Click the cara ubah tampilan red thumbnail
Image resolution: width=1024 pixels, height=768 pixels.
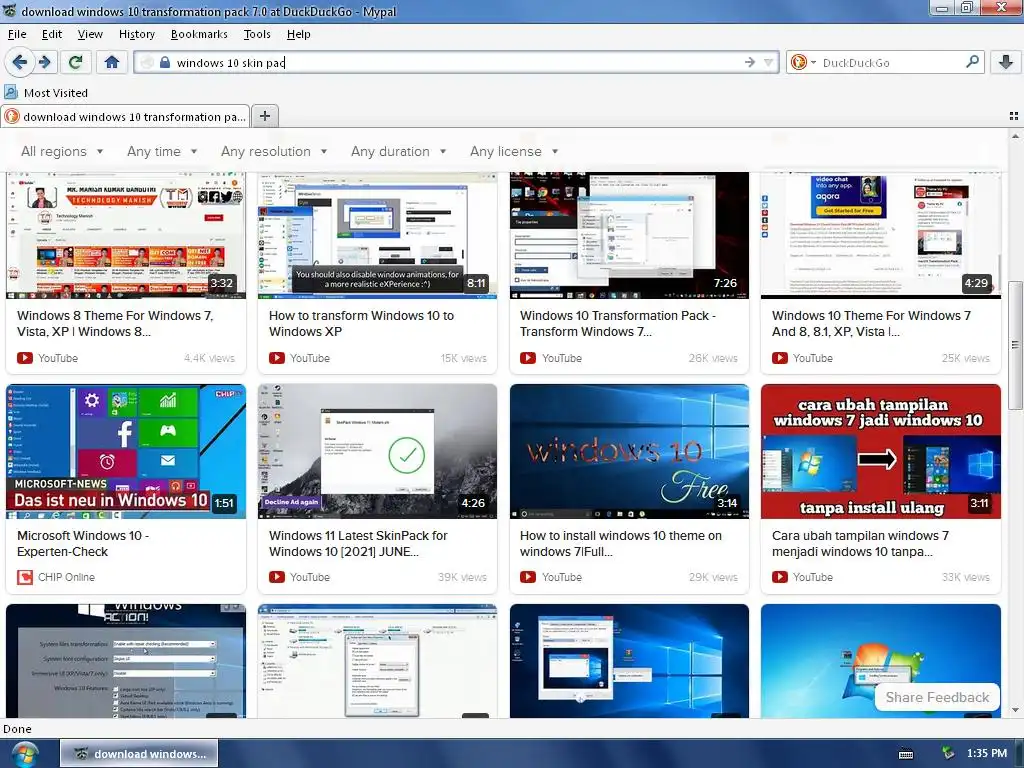pyautogui.click(x=881, y=451)
